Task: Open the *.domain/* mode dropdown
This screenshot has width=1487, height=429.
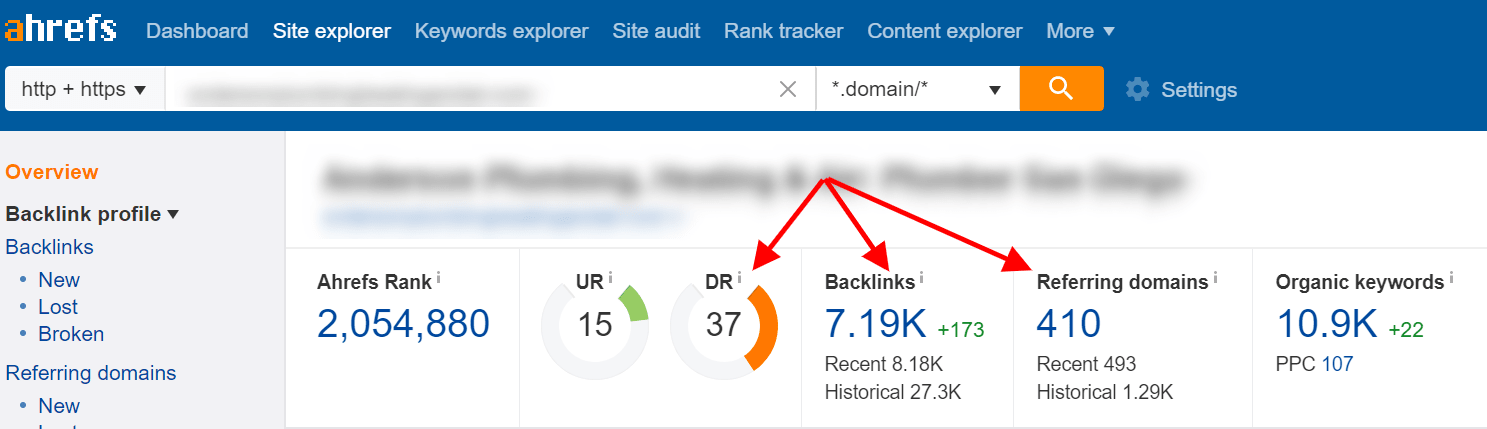Action: tap(917, 89)
